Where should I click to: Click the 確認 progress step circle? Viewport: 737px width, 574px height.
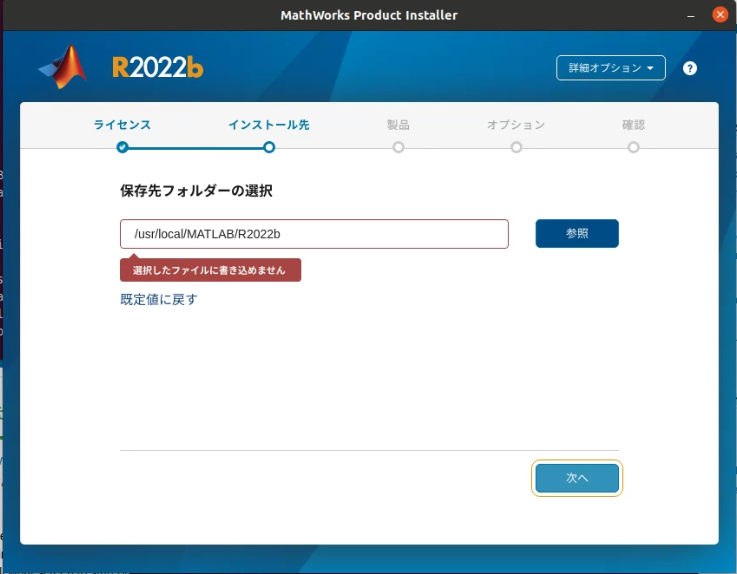pos(634,148)
